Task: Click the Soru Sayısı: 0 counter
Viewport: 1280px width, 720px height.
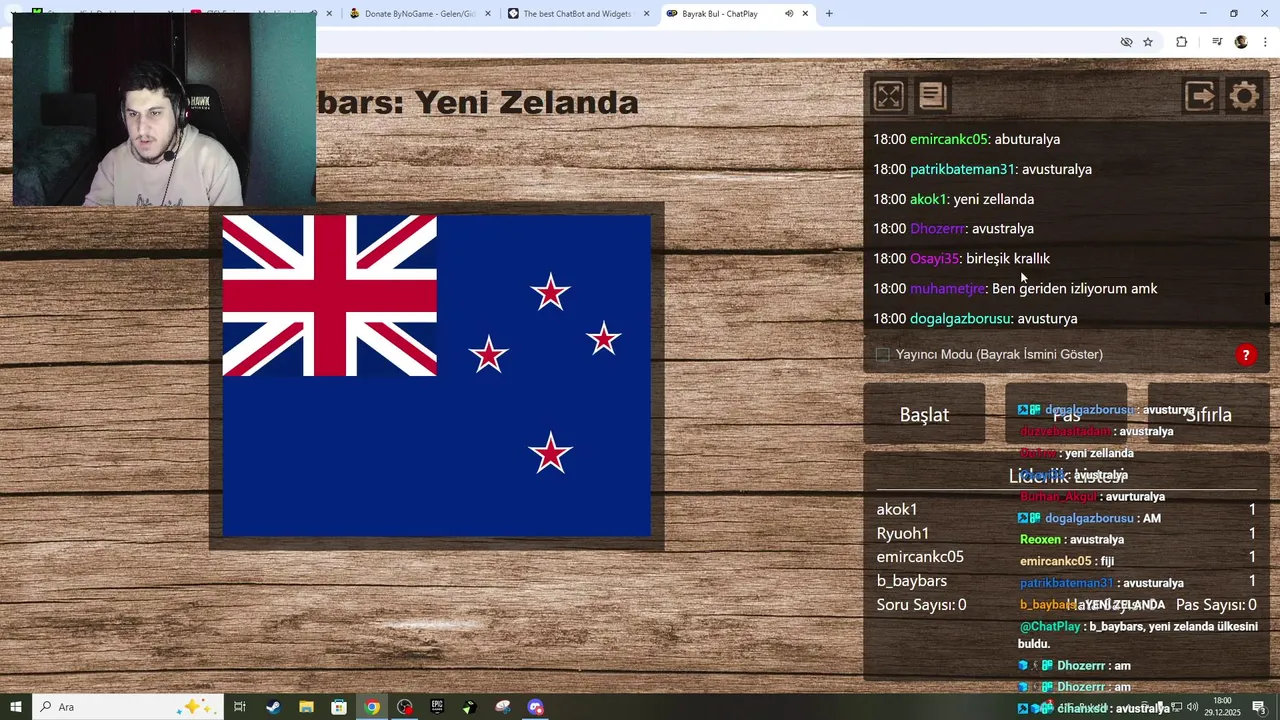Action: point(921,605)
